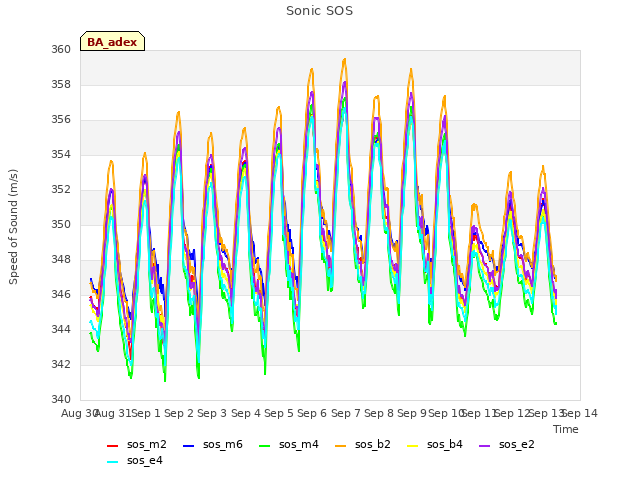Toggle the sos_m2 legend entry
The image size is (640, 480).
tap(136, 444)
